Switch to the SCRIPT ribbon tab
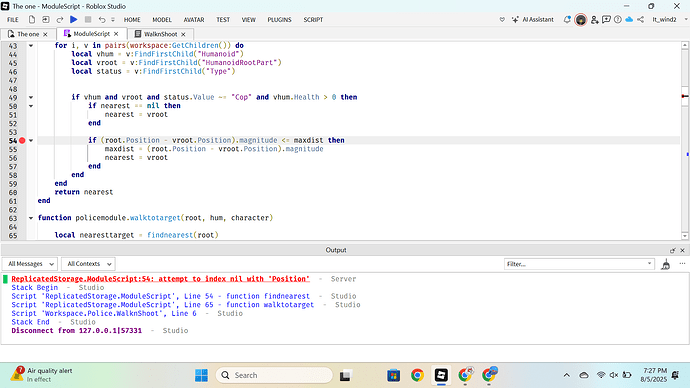The image size is (690, 388). click(313, 20)
